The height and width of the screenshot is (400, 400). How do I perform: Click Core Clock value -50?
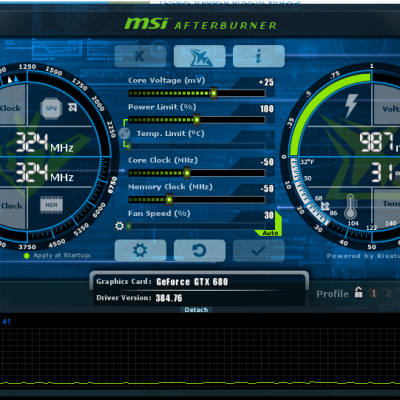click(x=267, y=162)
